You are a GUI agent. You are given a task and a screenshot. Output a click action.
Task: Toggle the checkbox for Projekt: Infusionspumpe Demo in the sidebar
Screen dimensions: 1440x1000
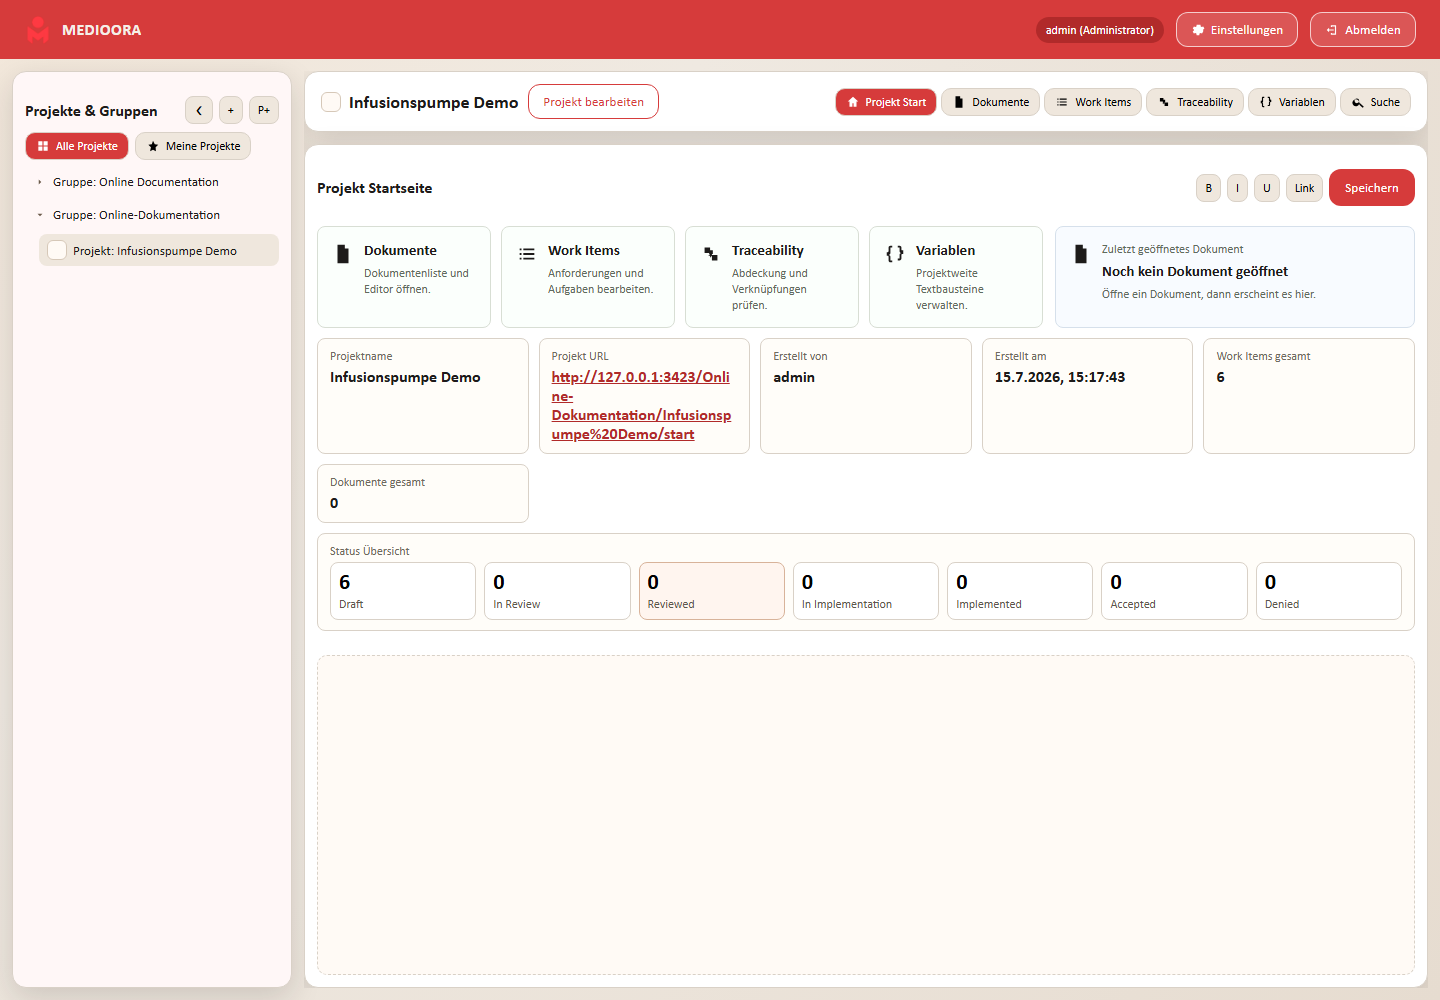57,250
